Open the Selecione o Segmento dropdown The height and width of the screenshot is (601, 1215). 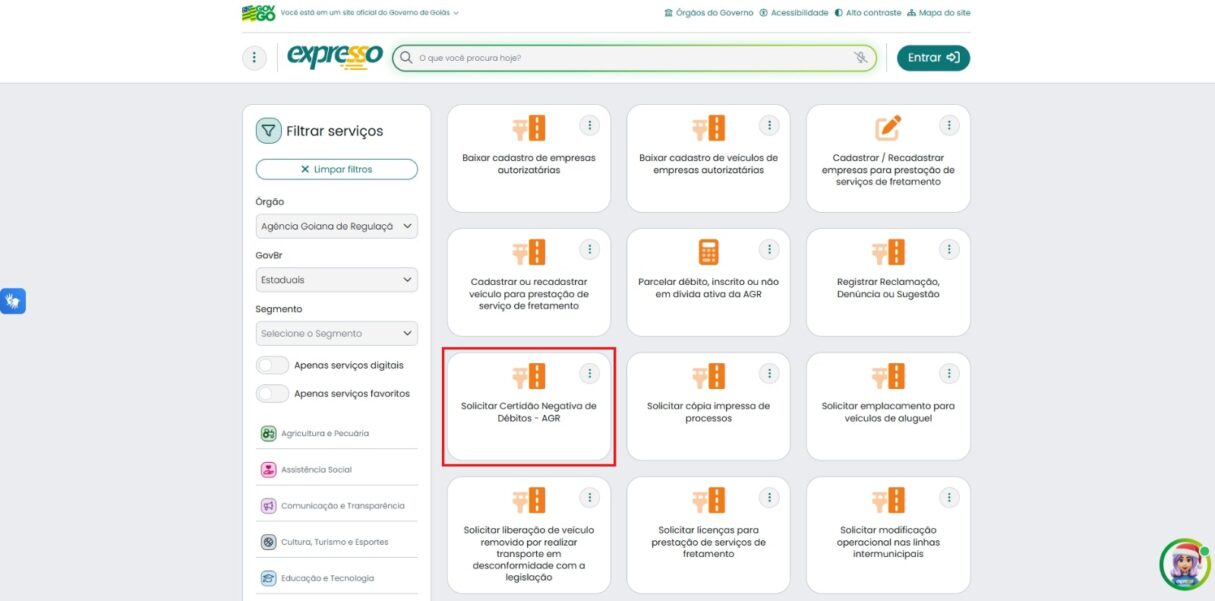[x=336, y=332]
